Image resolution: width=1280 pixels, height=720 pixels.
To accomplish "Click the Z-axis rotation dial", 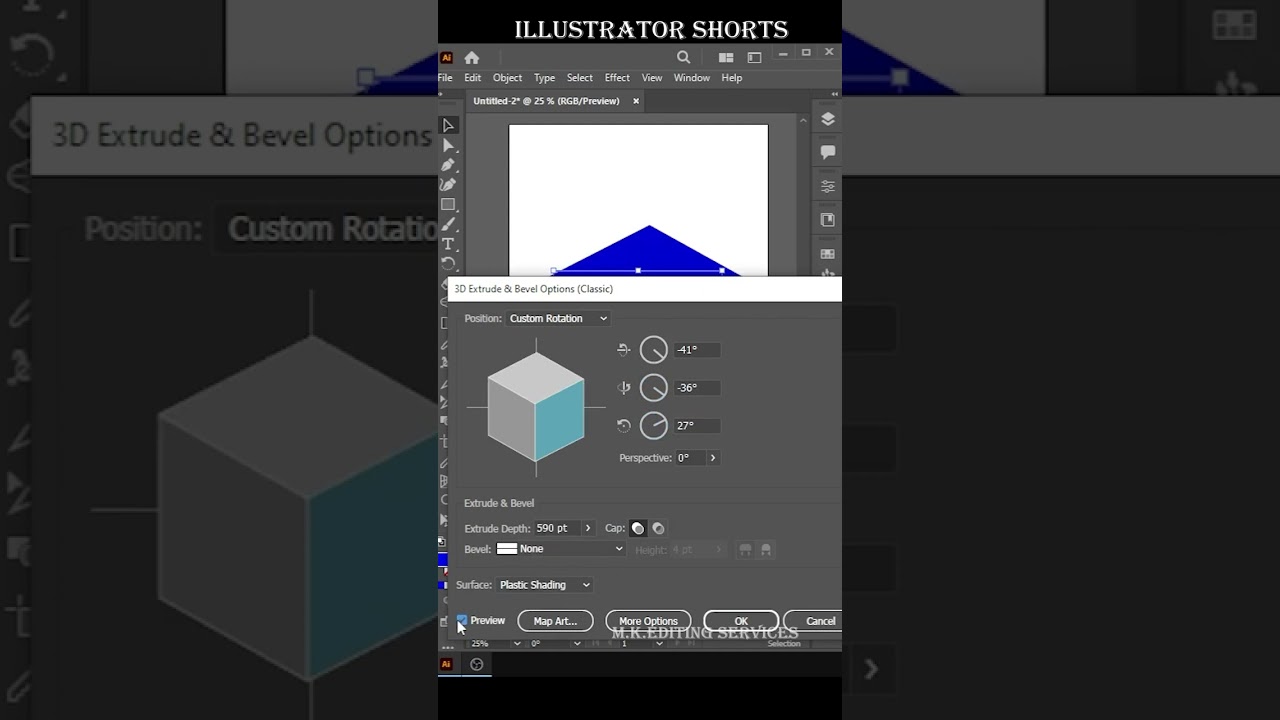I will tap(653, 426).
